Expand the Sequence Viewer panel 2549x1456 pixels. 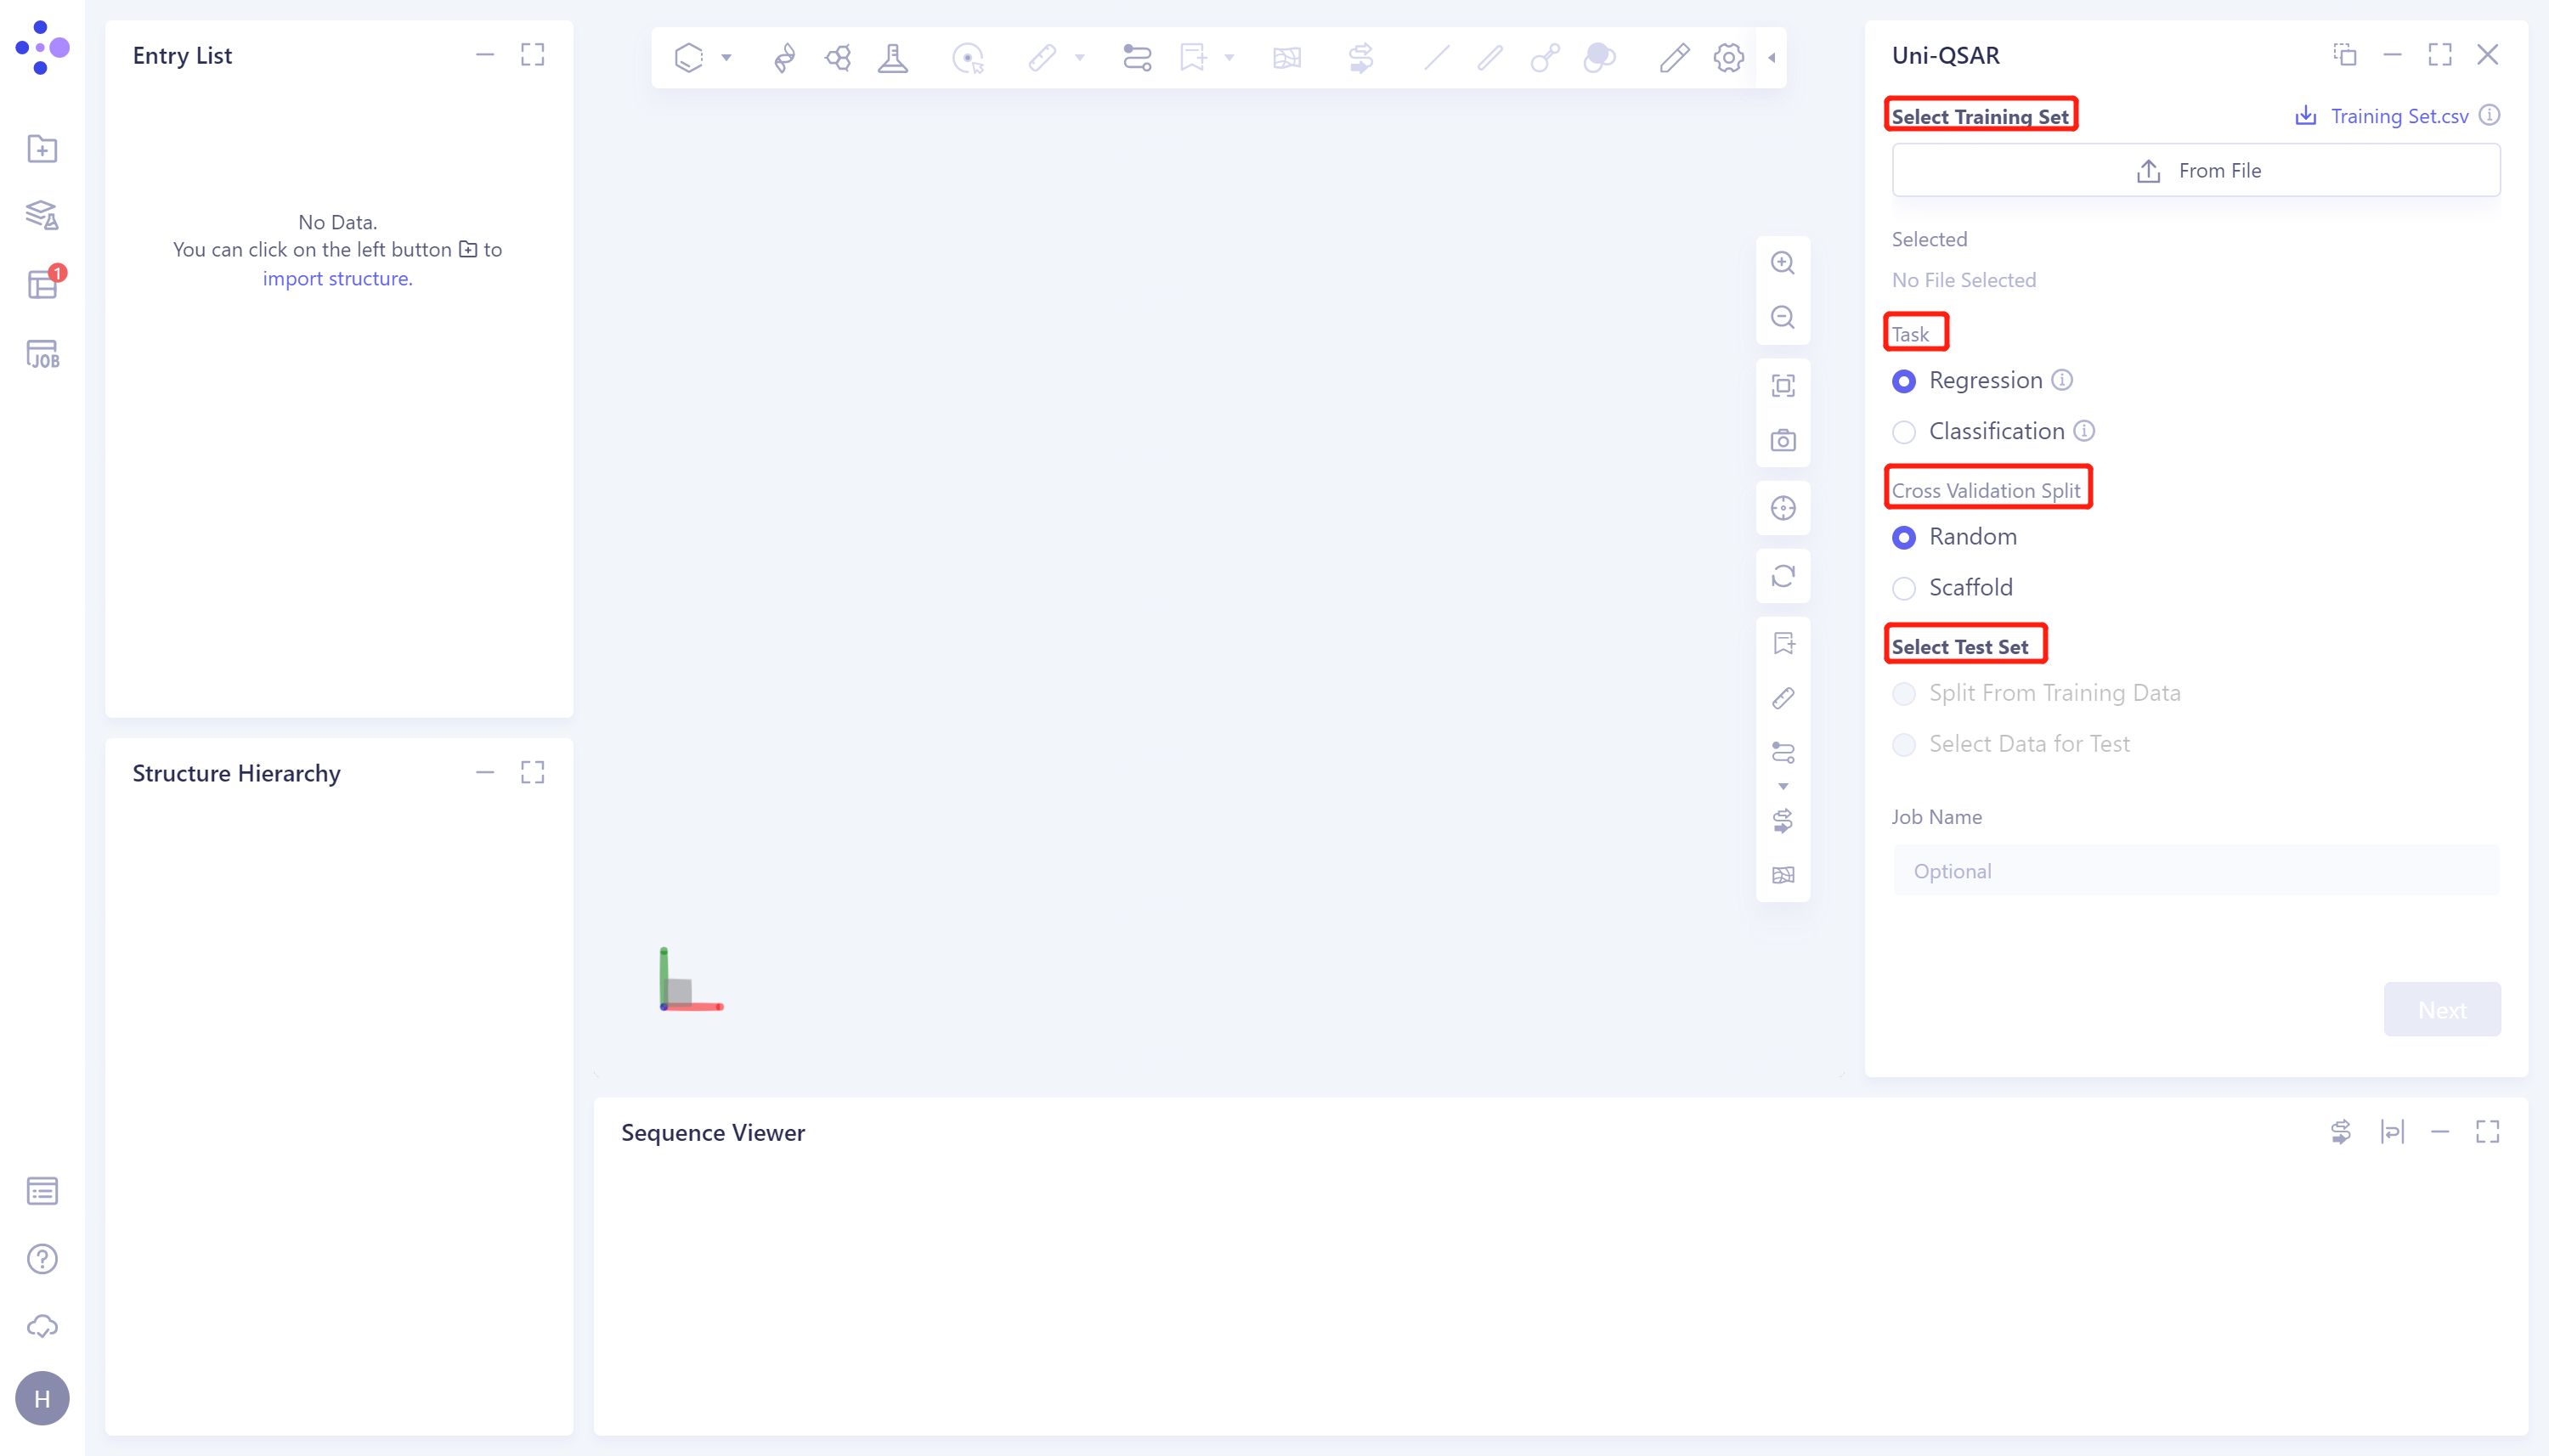point(2488,1132)
